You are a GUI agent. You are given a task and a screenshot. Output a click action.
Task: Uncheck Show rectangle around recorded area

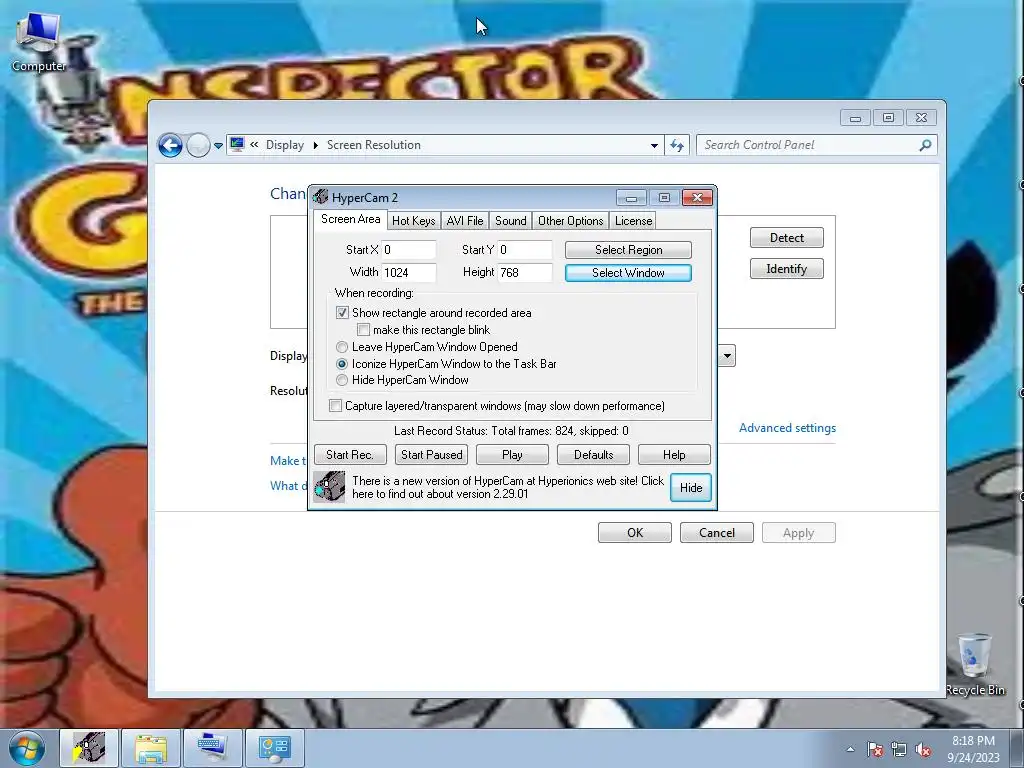pyautogui.click(x=342, y=313)
